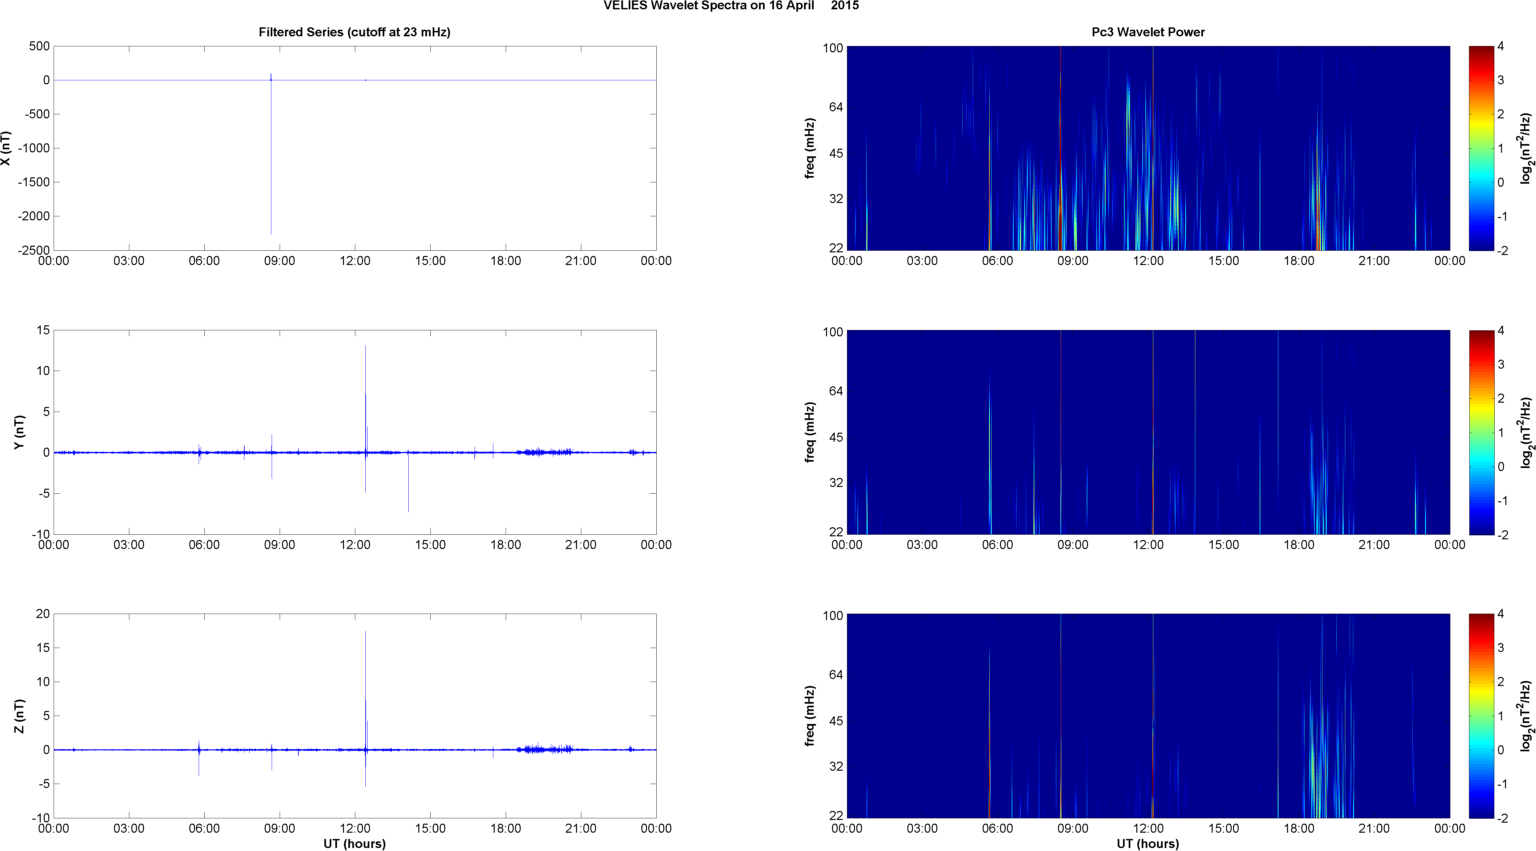Viewport: 1536px width, 851px height.
Task: Click freq (mHz) label of top wavelet plot
Action: click(810, 148)
